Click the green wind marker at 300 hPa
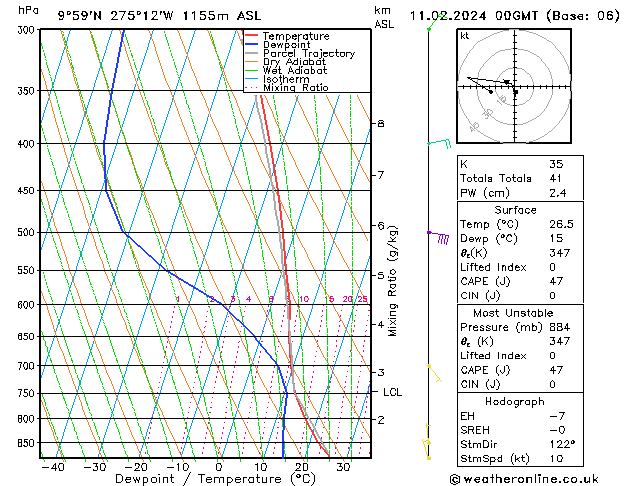Viewport: 629px width, 486px height. pos(430,29)
